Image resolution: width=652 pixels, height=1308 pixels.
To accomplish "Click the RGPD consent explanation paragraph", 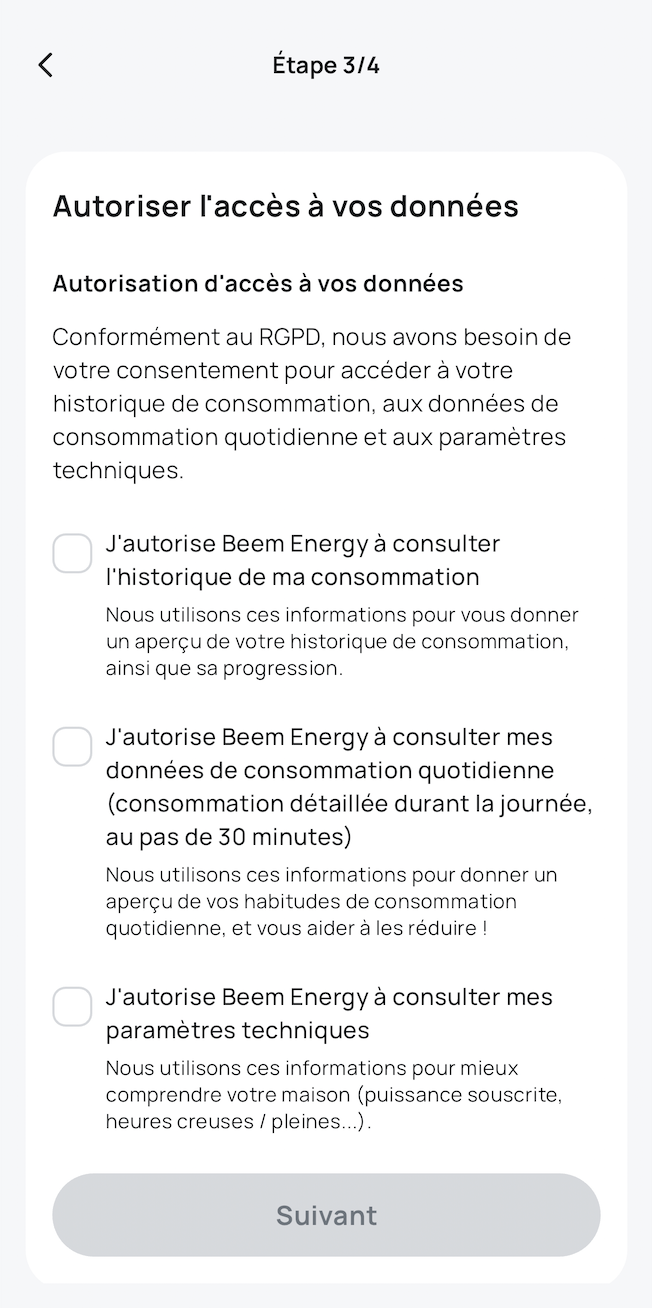I will pos(312,403).
